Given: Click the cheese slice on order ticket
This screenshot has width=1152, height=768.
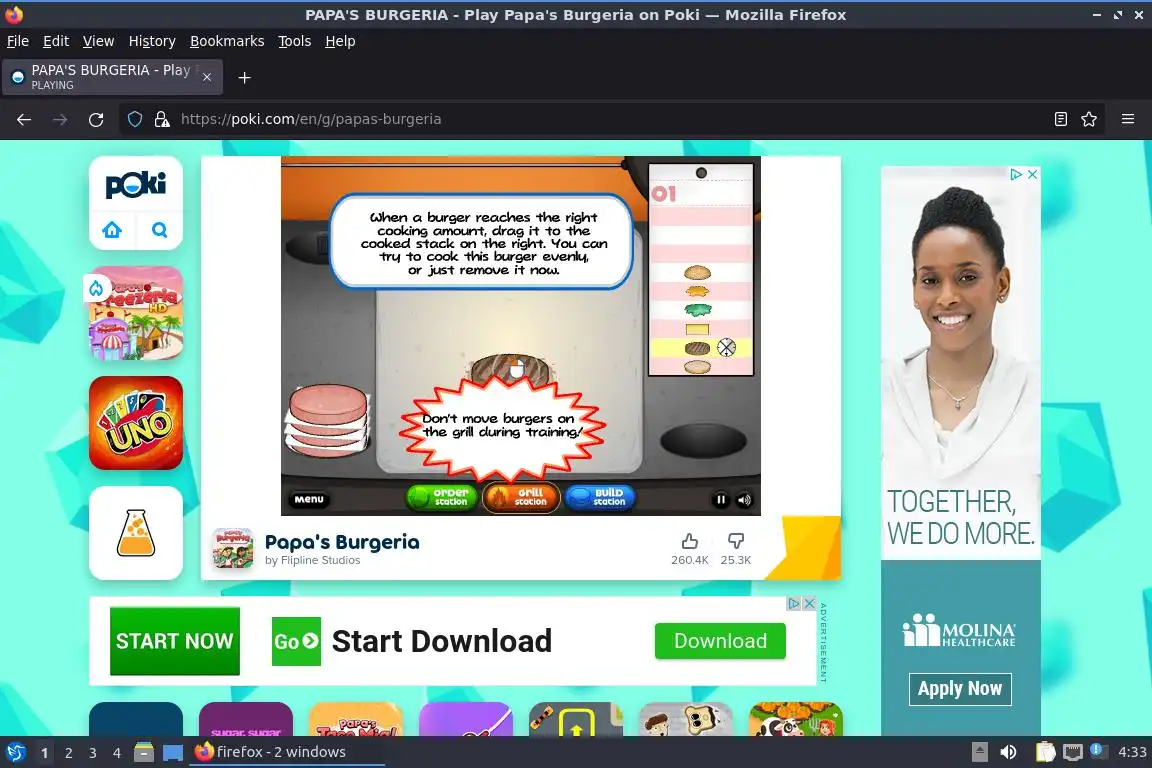Looking at the screenshot, I should tap(697, 329).
